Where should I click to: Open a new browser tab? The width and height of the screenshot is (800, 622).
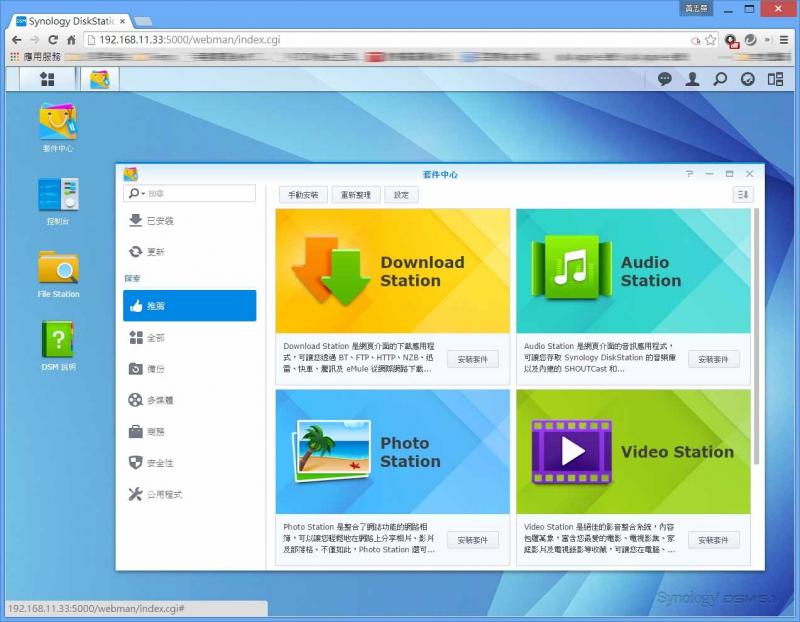pos(143,21)
